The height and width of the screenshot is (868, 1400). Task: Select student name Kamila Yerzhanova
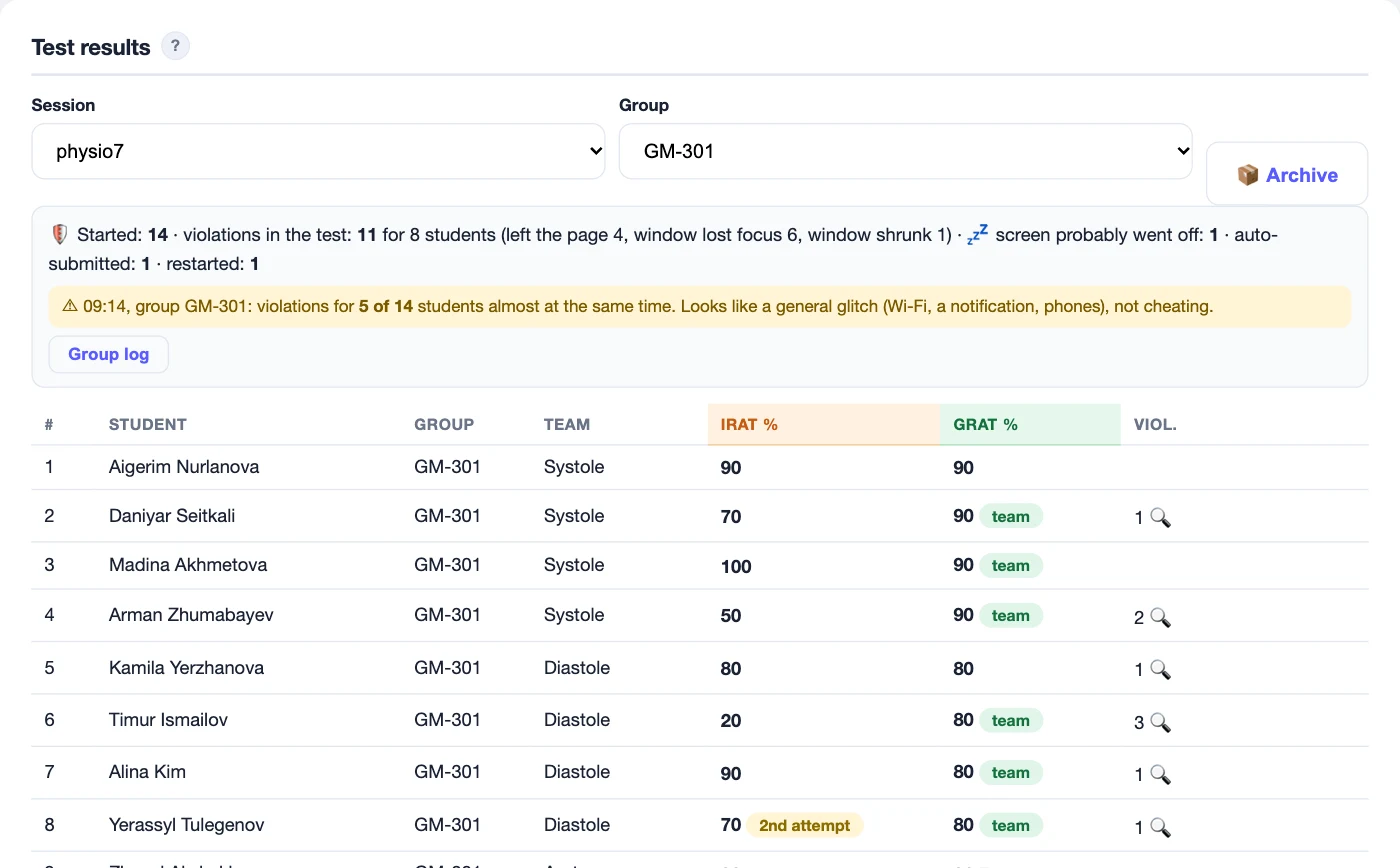187,668
